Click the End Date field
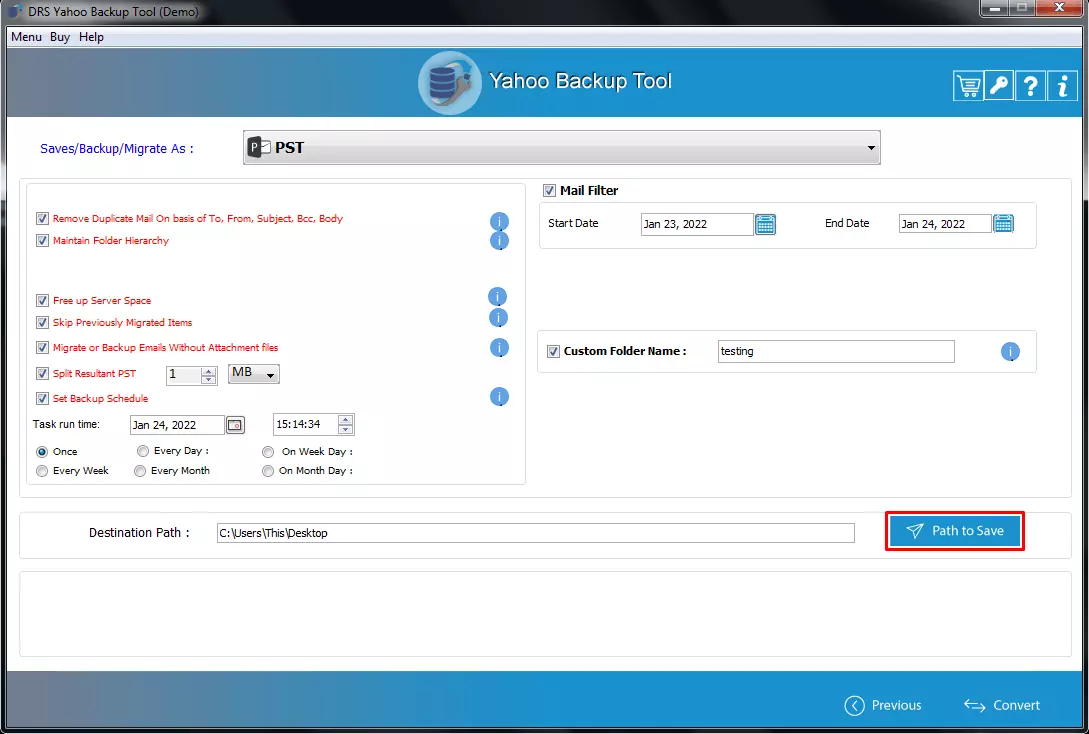Screen dimensions: 1089x734 945,224
